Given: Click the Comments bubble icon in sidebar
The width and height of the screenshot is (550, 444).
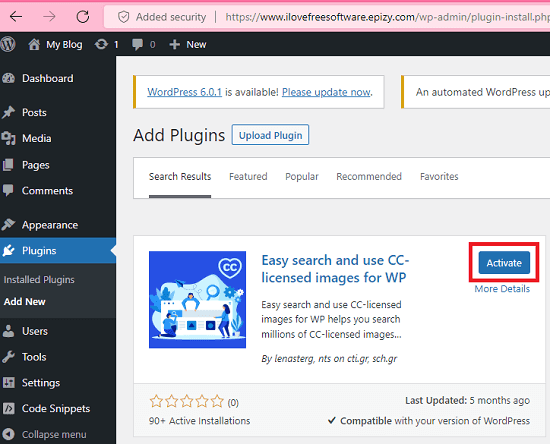Looking at the screenshot, I should click(8, 190).
